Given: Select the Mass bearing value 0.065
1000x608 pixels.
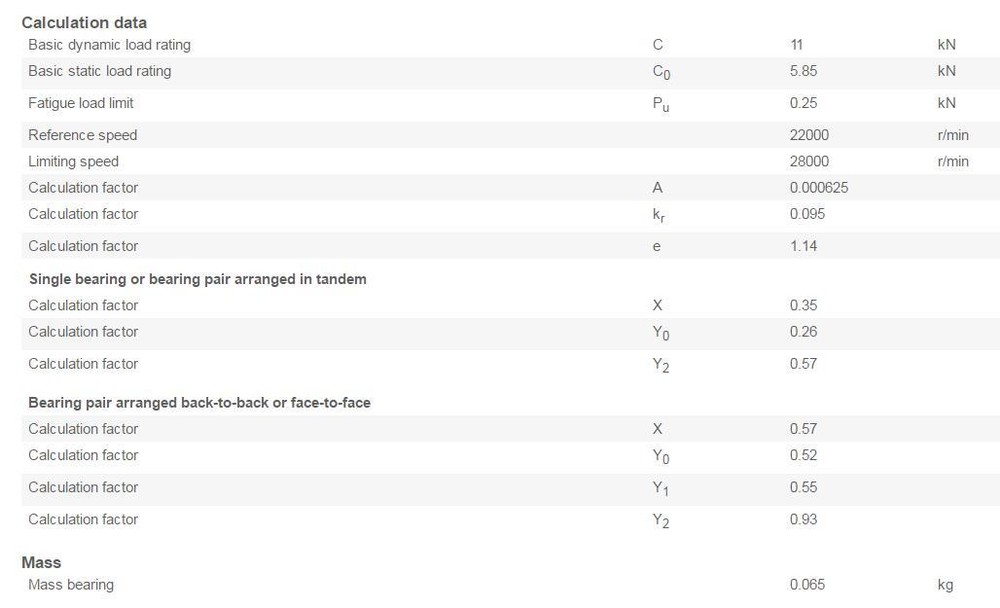Looking at the screenshot, I should coord(807,584).
